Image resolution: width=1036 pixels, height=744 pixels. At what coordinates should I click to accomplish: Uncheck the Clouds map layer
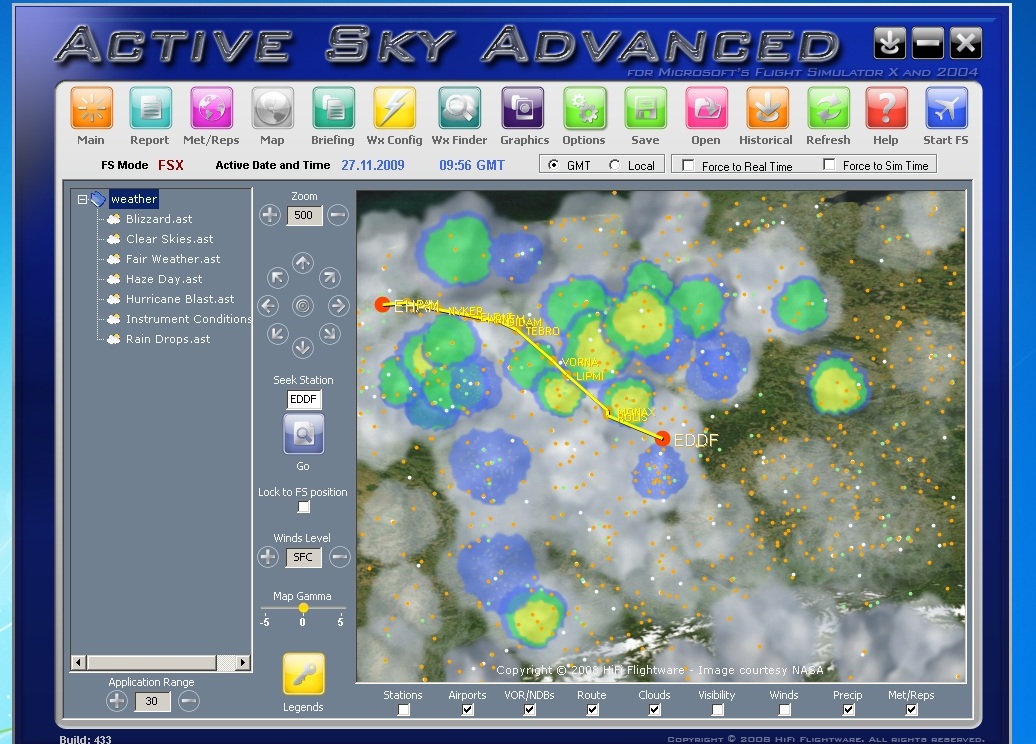coord(654,710)
